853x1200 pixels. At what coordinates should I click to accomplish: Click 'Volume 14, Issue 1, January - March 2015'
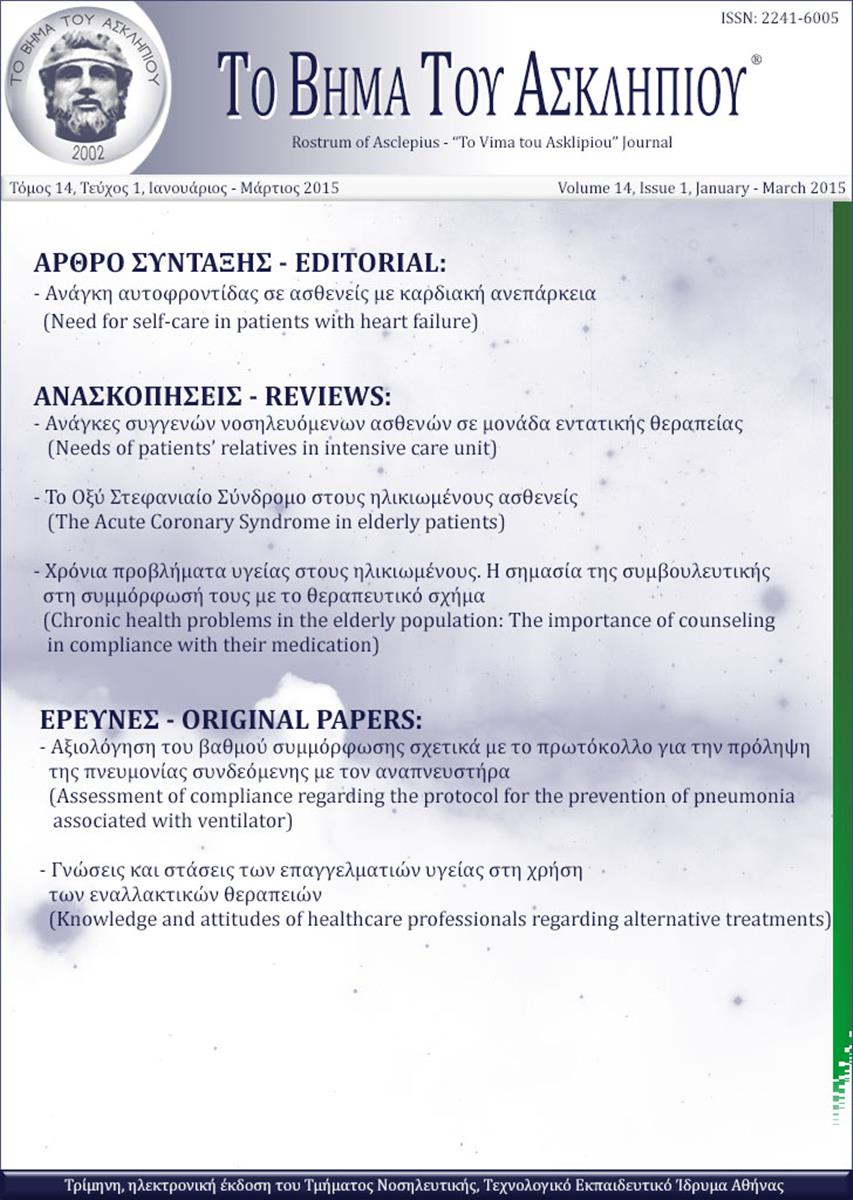[702, 188]
